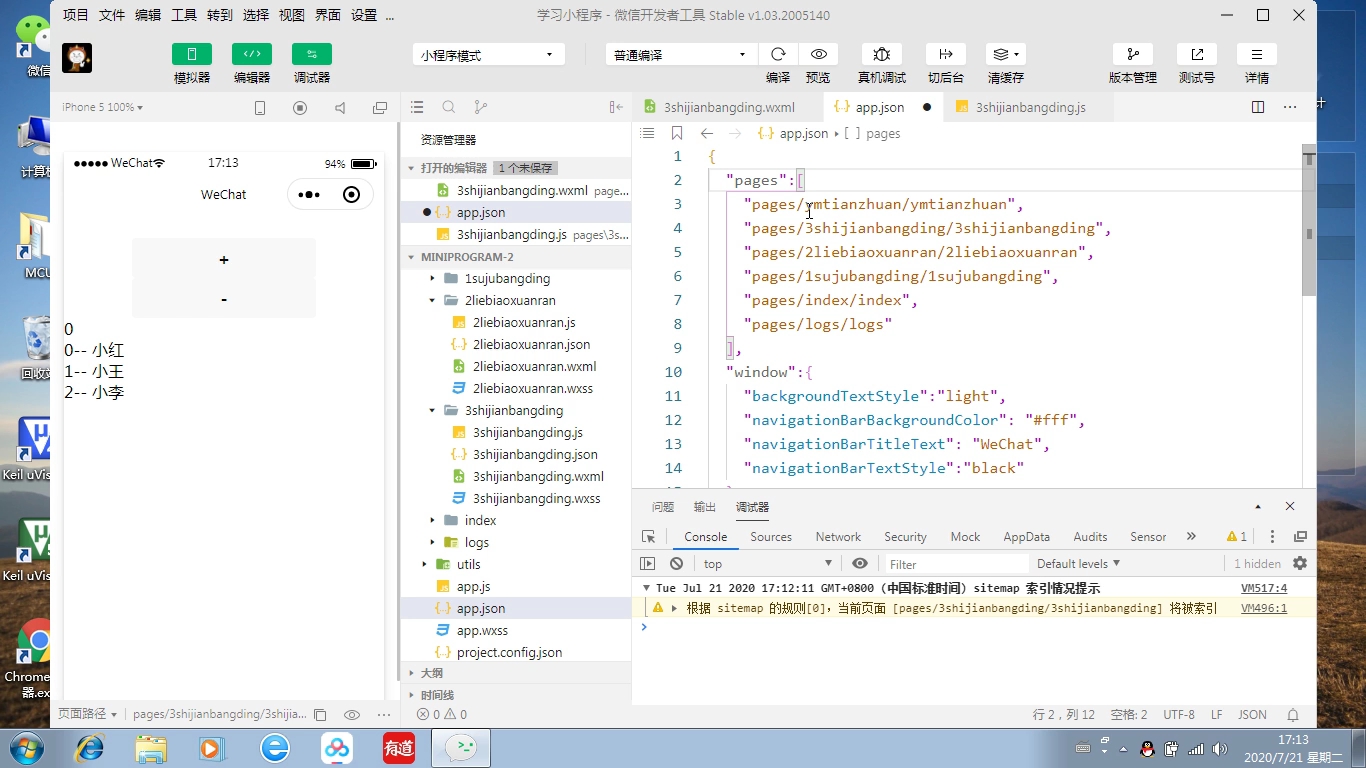Click the simulator capsule close circle
This screenshot has width=1366, height=768.
point(351,195)
